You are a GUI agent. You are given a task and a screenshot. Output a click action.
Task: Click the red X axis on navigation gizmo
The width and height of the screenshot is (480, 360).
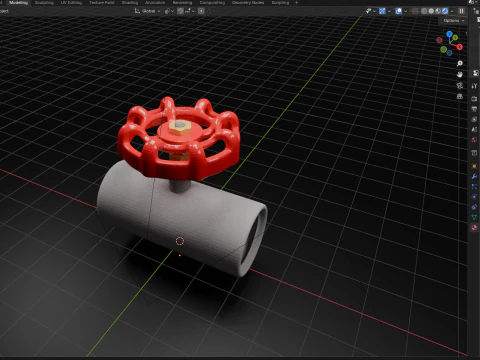click(460, 47)
